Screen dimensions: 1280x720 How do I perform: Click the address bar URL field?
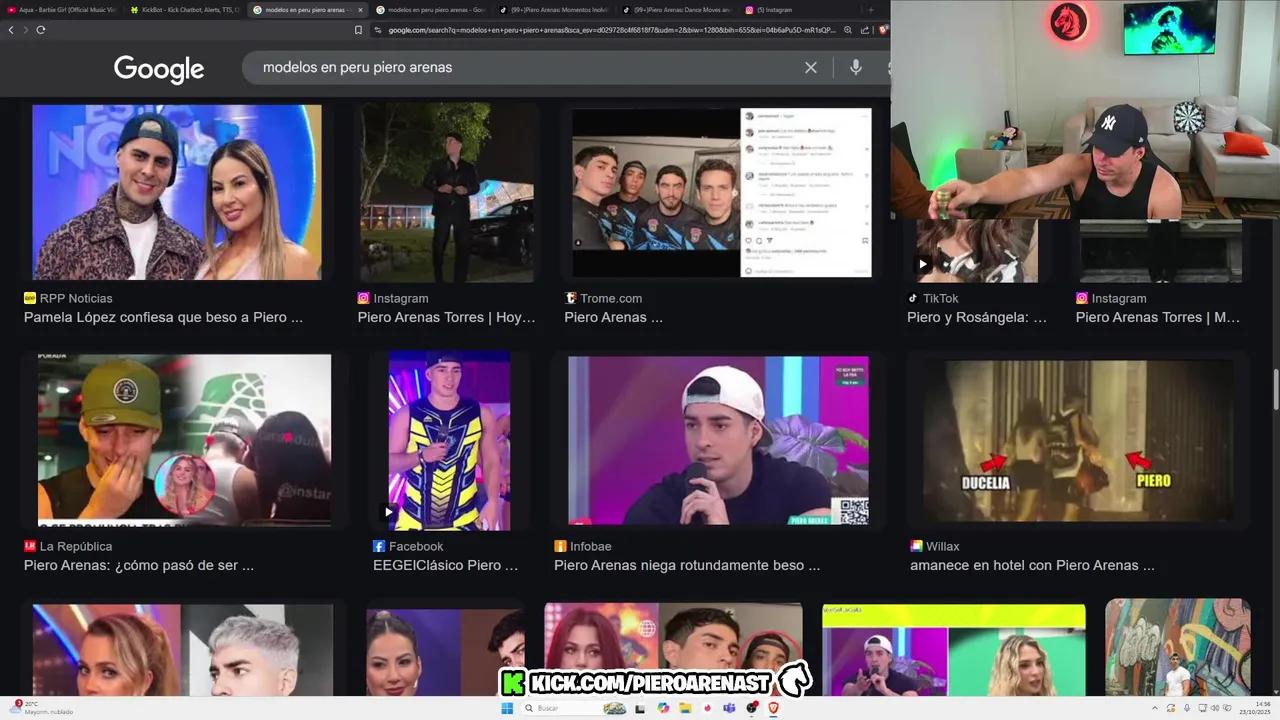coord(610,30)
